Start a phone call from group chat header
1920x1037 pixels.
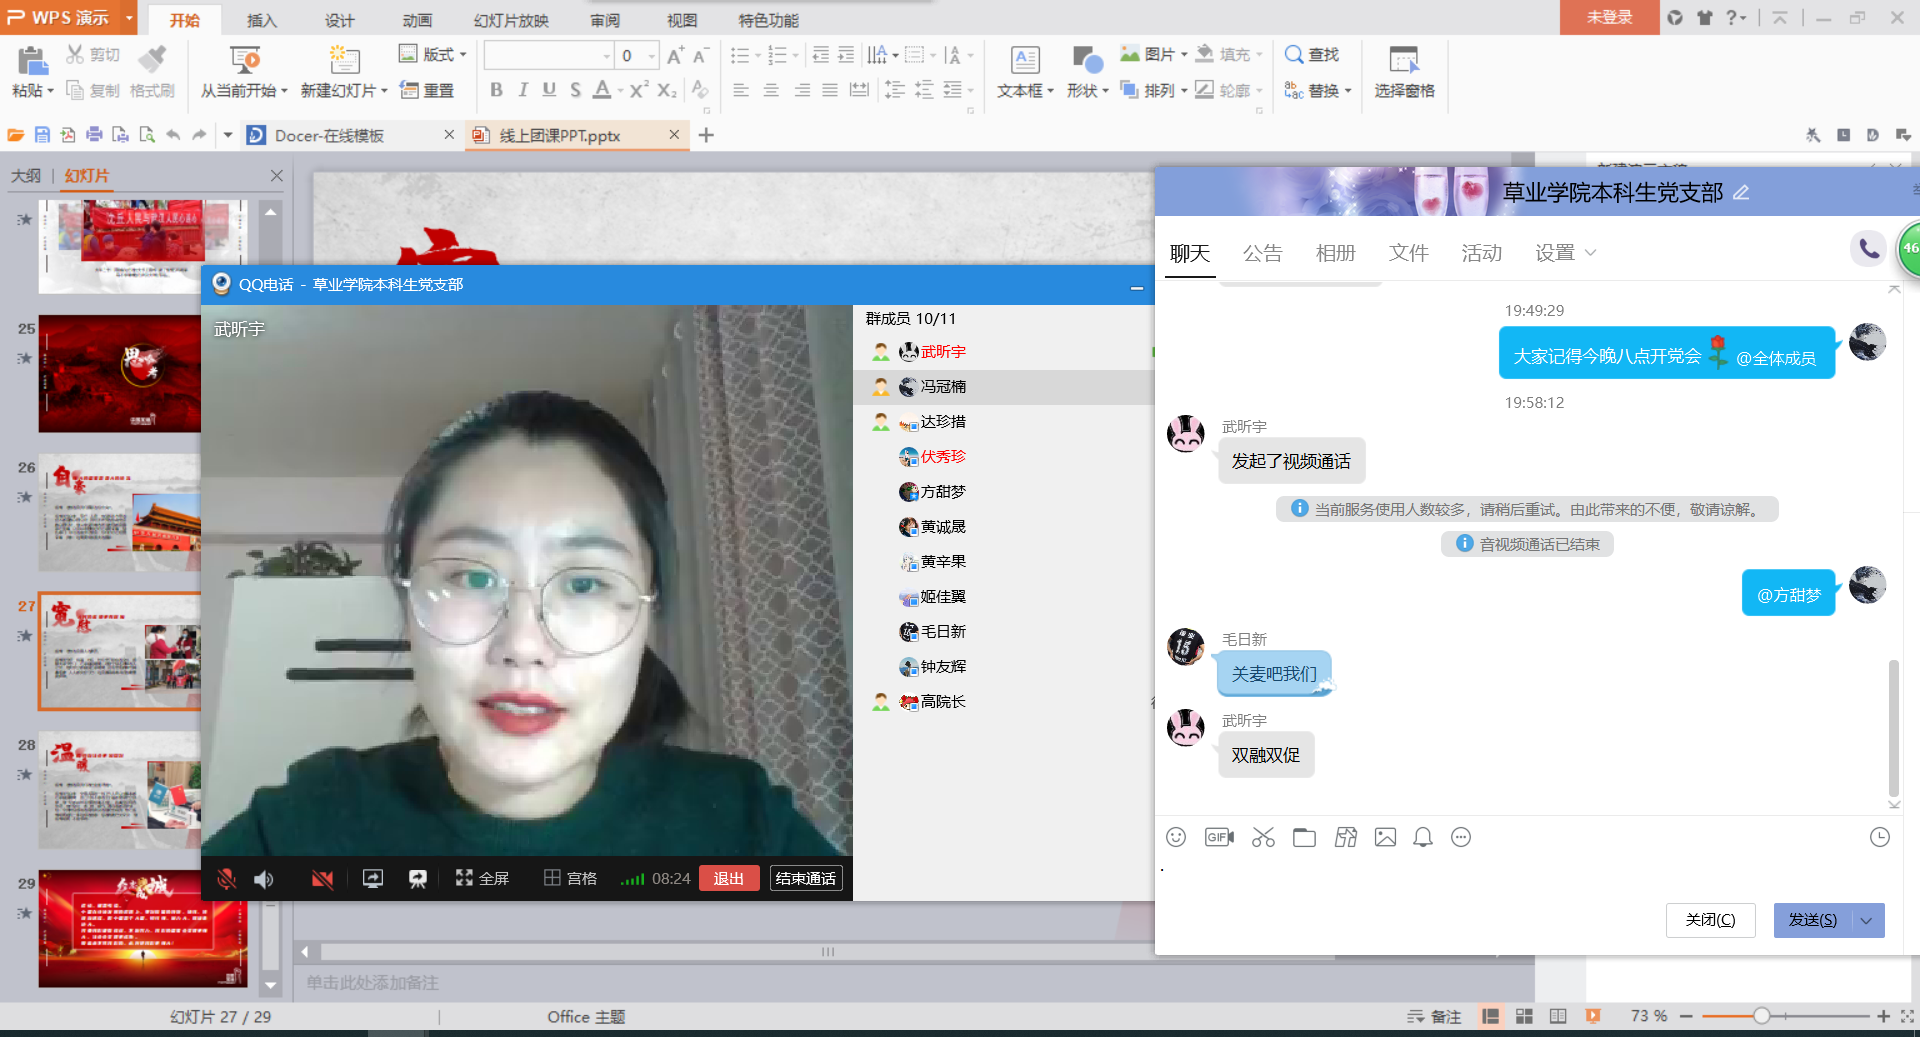(x=1868, y=248)
